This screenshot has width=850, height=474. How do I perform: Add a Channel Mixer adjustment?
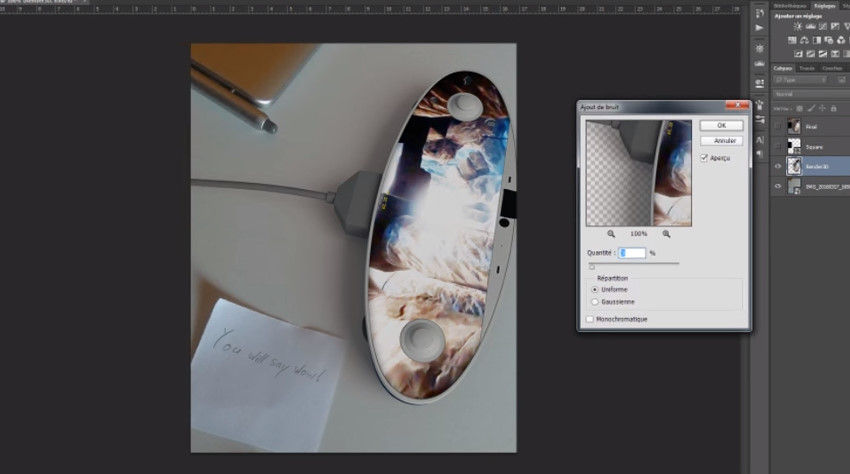pos(840,40)
